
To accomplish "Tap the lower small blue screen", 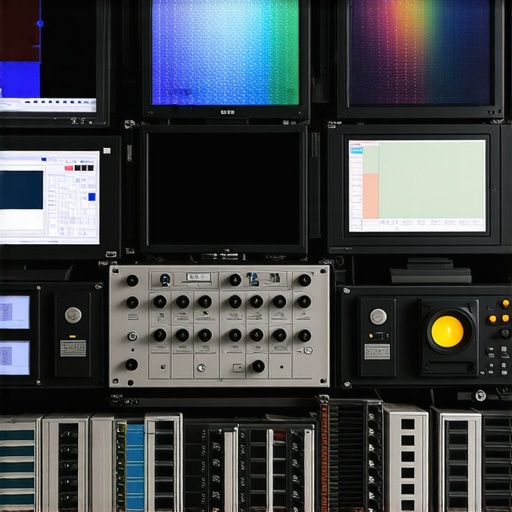I will (14, 358).
